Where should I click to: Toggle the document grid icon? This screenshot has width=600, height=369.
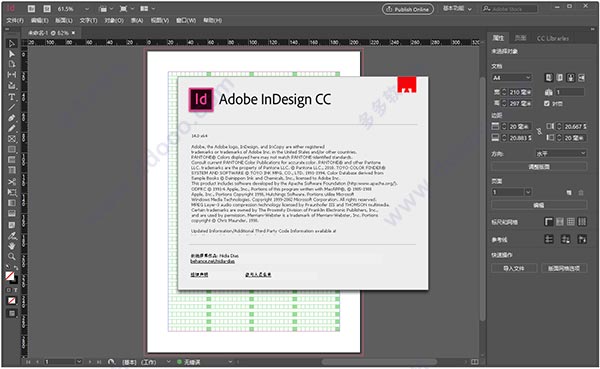pyautogui.click(x=571, y=222)
